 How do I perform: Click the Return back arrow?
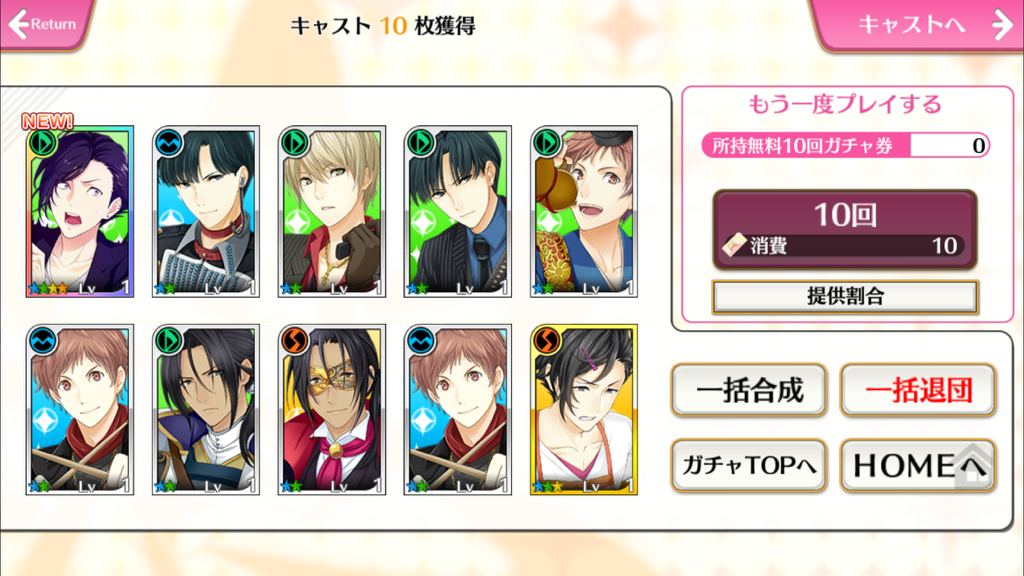(20, 24)
